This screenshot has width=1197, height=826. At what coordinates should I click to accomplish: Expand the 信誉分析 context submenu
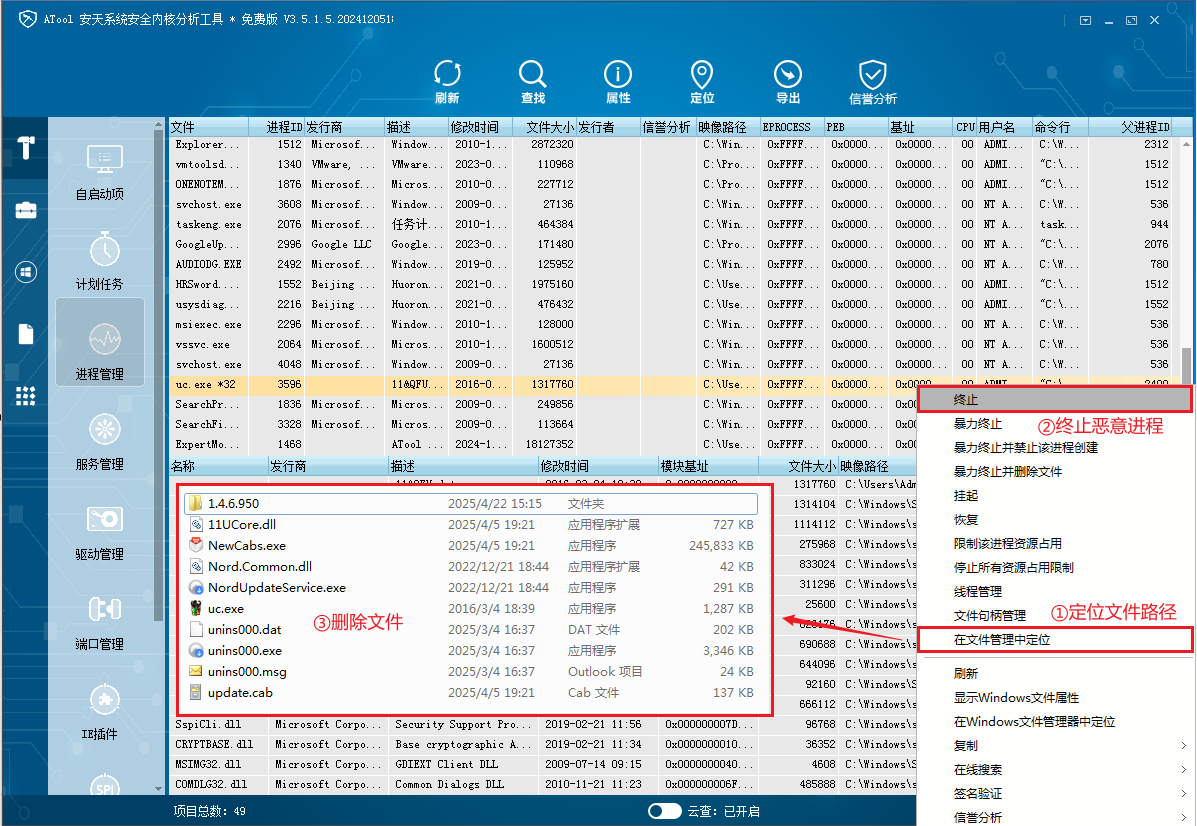(1057, 817)
